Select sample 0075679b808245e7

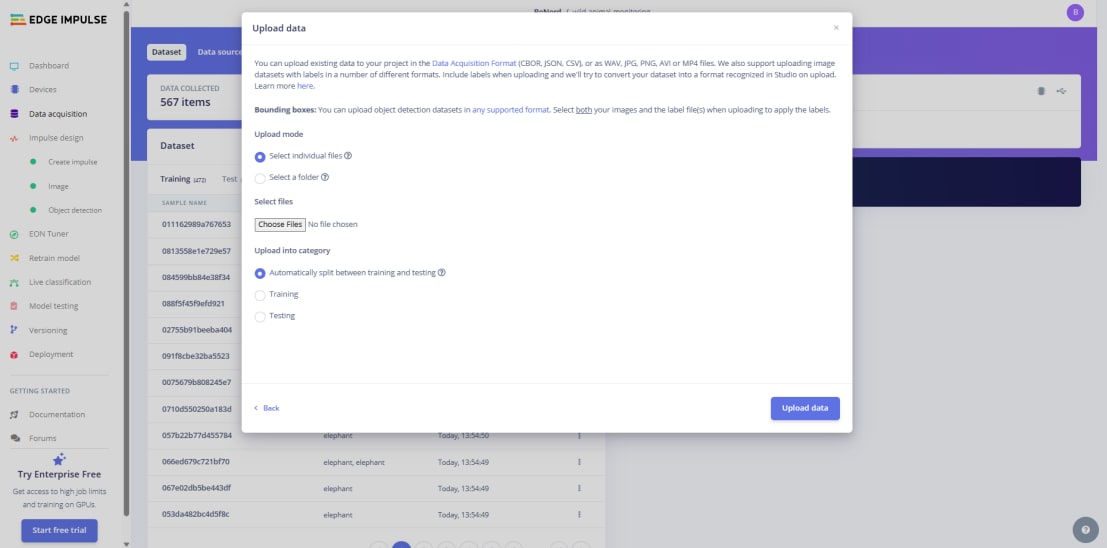coord(196,383)
